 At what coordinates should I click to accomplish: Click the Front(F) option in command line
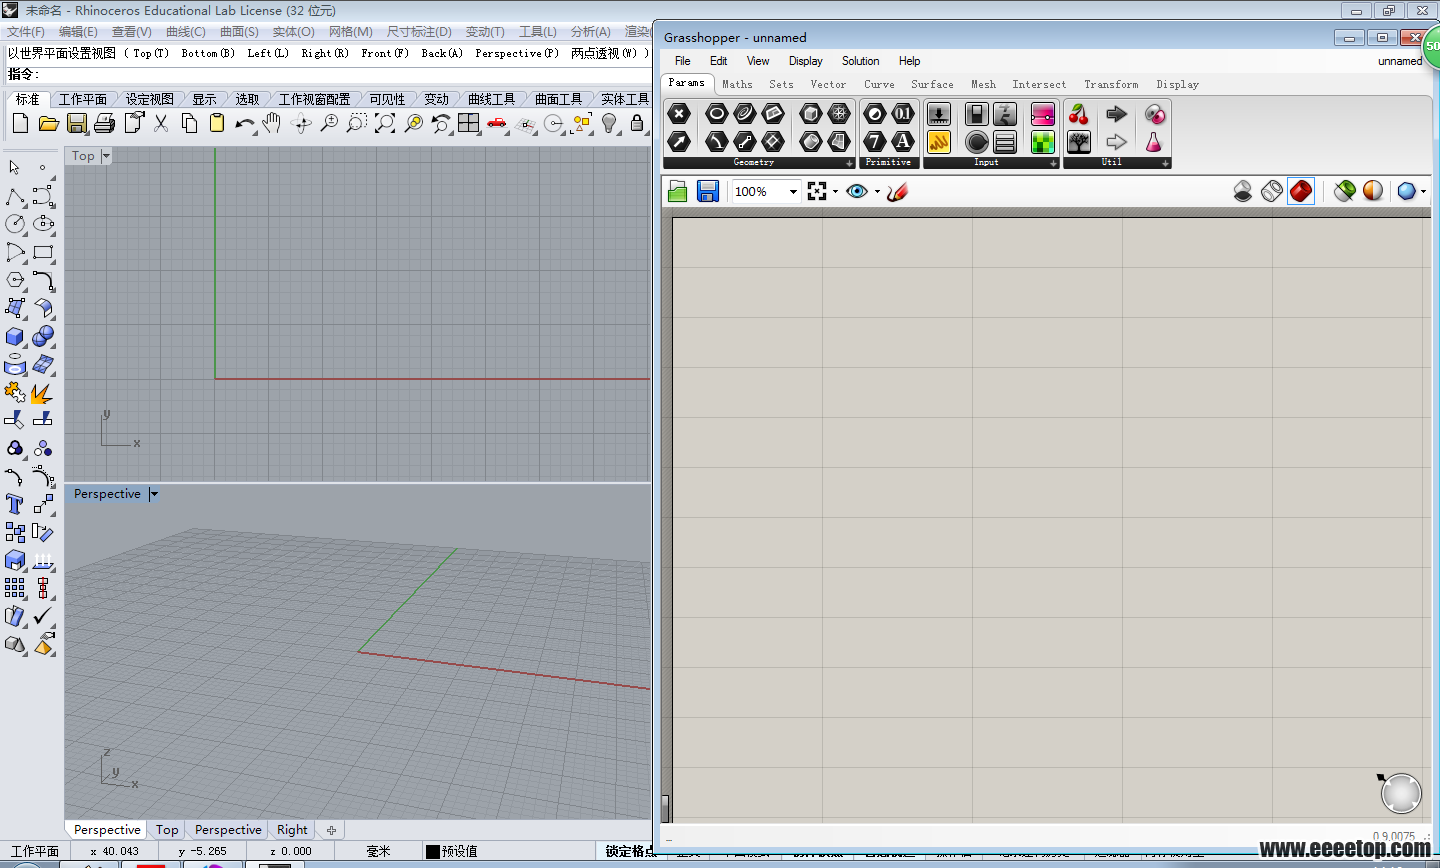pyautogui.click(x=385, y=53)
